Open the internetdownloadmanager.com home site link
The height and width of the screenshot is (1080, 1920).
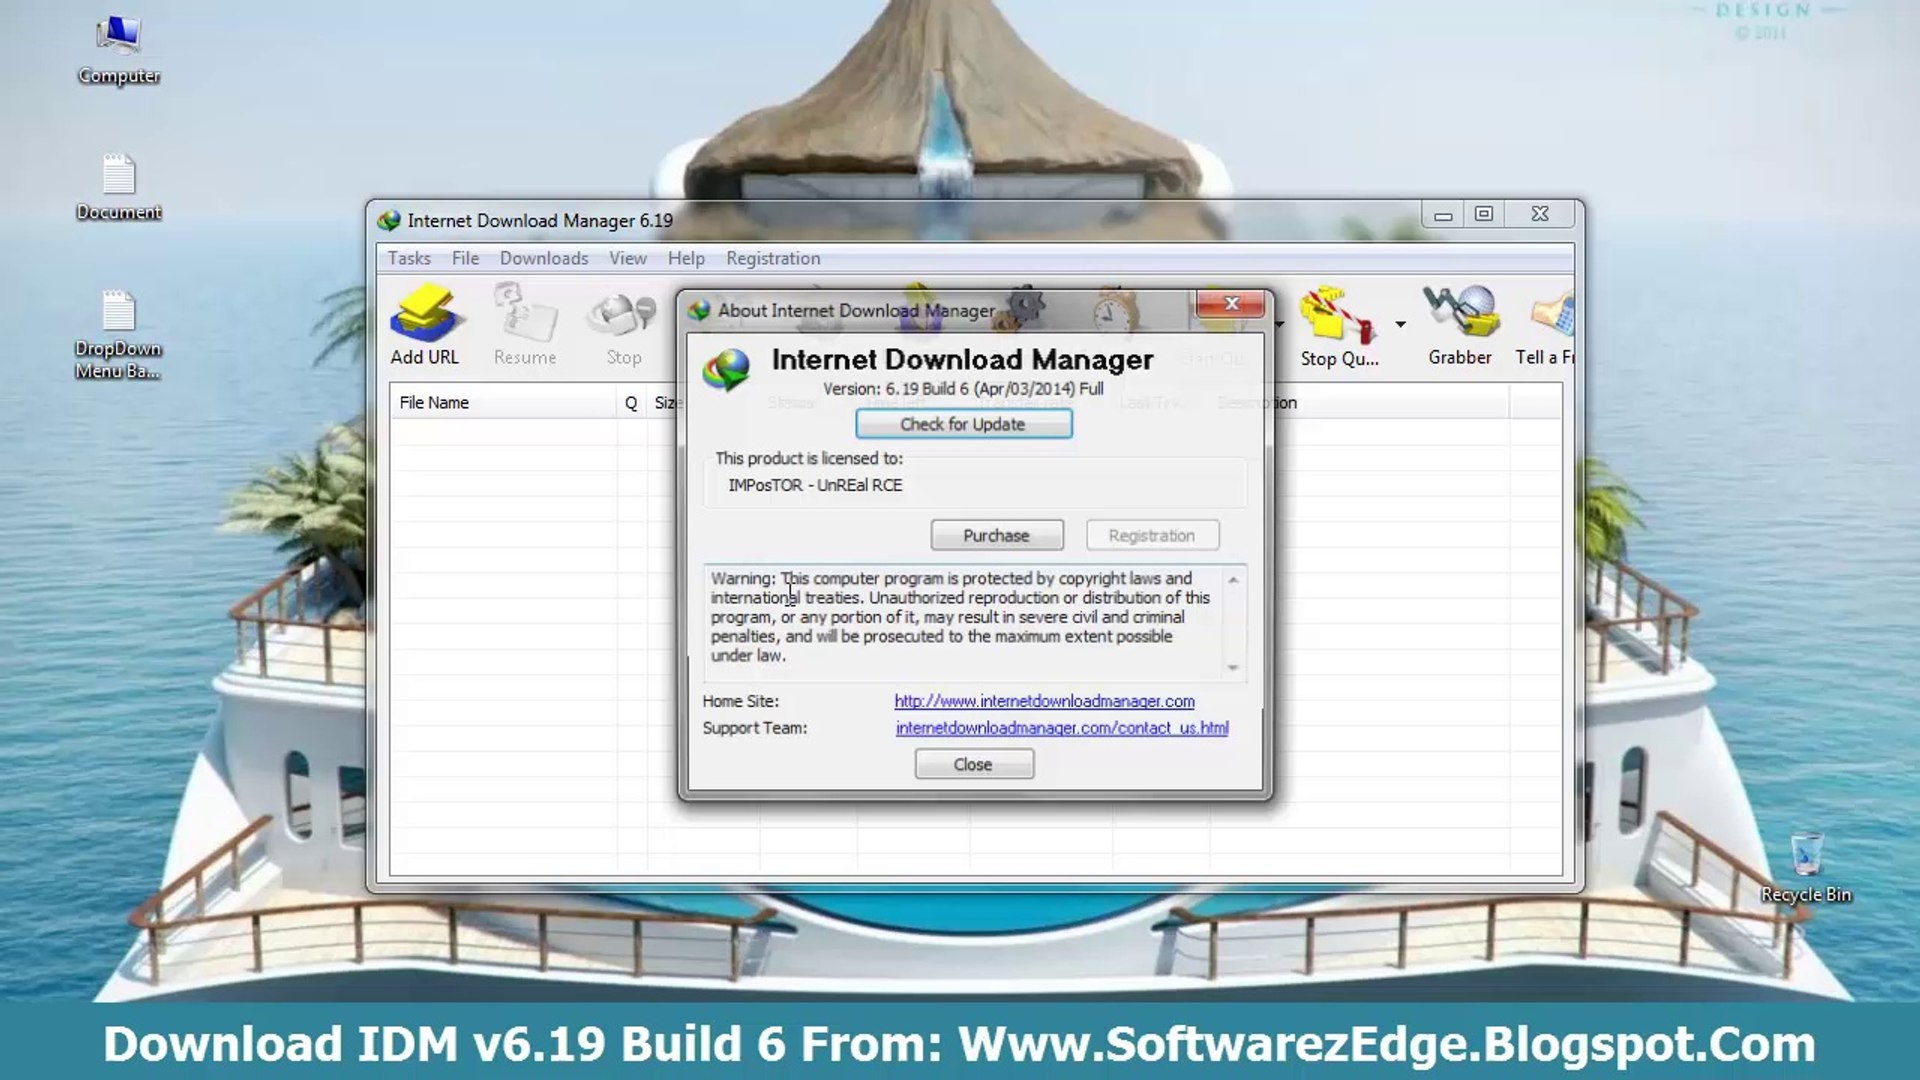pos(1044,701)
